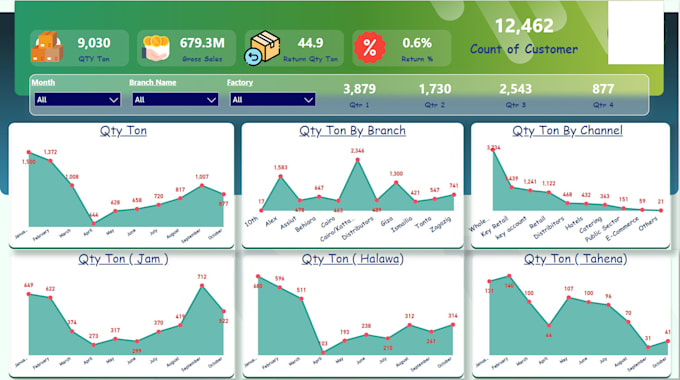This screenshot has height=380, width=680.
Task: Select the 140 February point in Tahena chart
Action: (x=509, y=276)
